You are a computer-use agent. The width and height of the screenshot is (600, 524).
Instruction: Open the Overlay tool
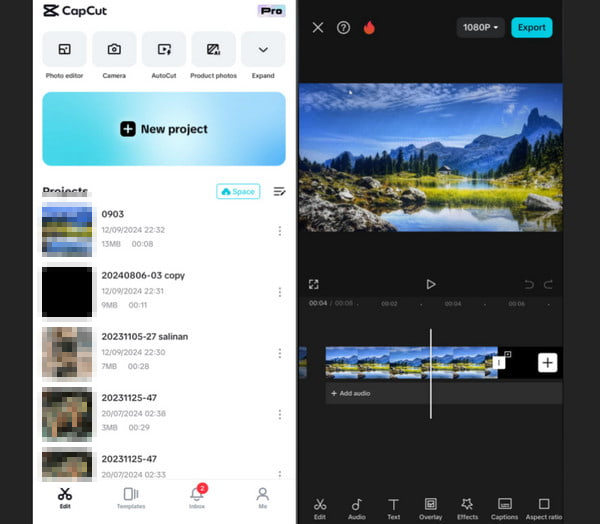click(x=430, y=509)
